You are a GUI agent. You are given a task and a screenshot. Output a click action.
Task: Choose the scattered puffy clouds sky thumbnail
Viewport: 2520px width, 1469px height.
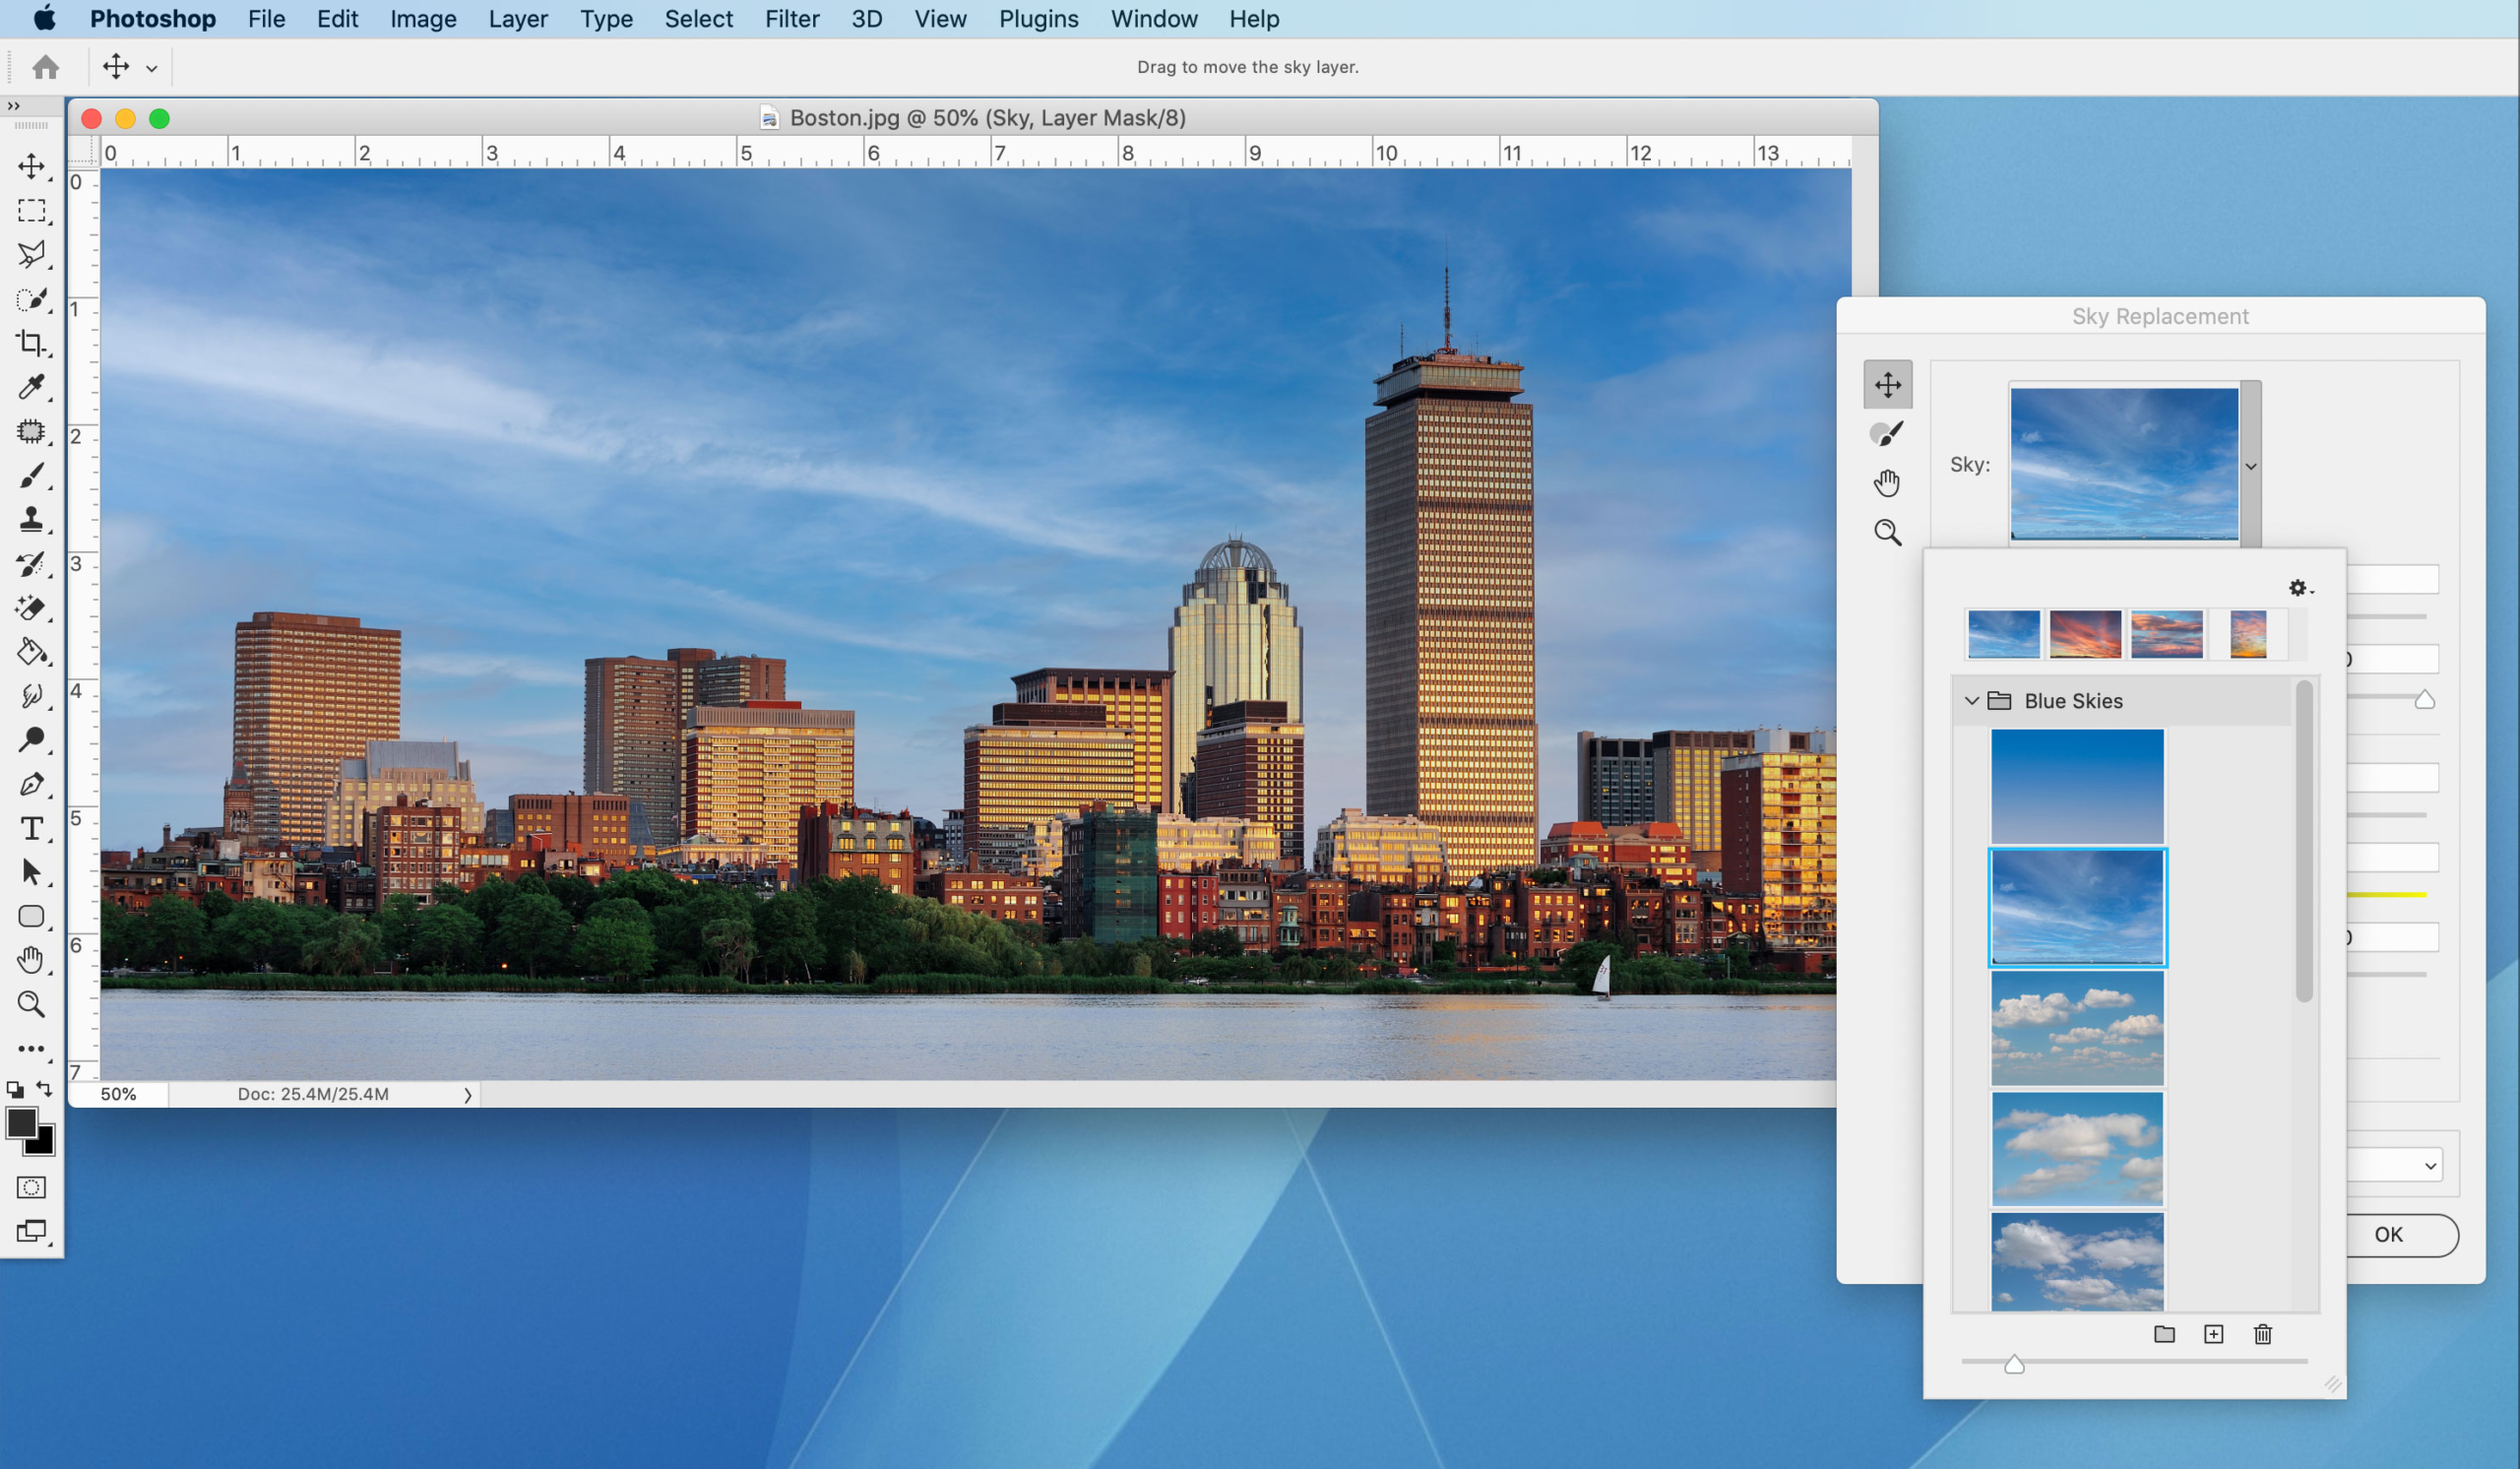pyautogui.click(x=2077, y=1028)
